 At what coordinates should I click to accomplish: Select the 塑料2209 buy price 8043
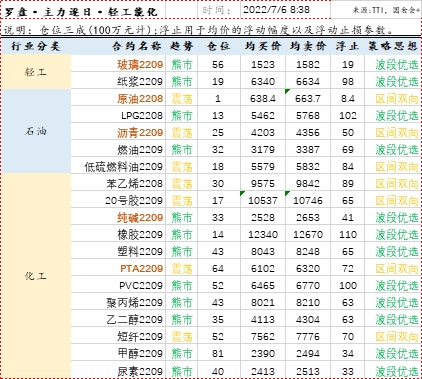(x=263, y=251)
